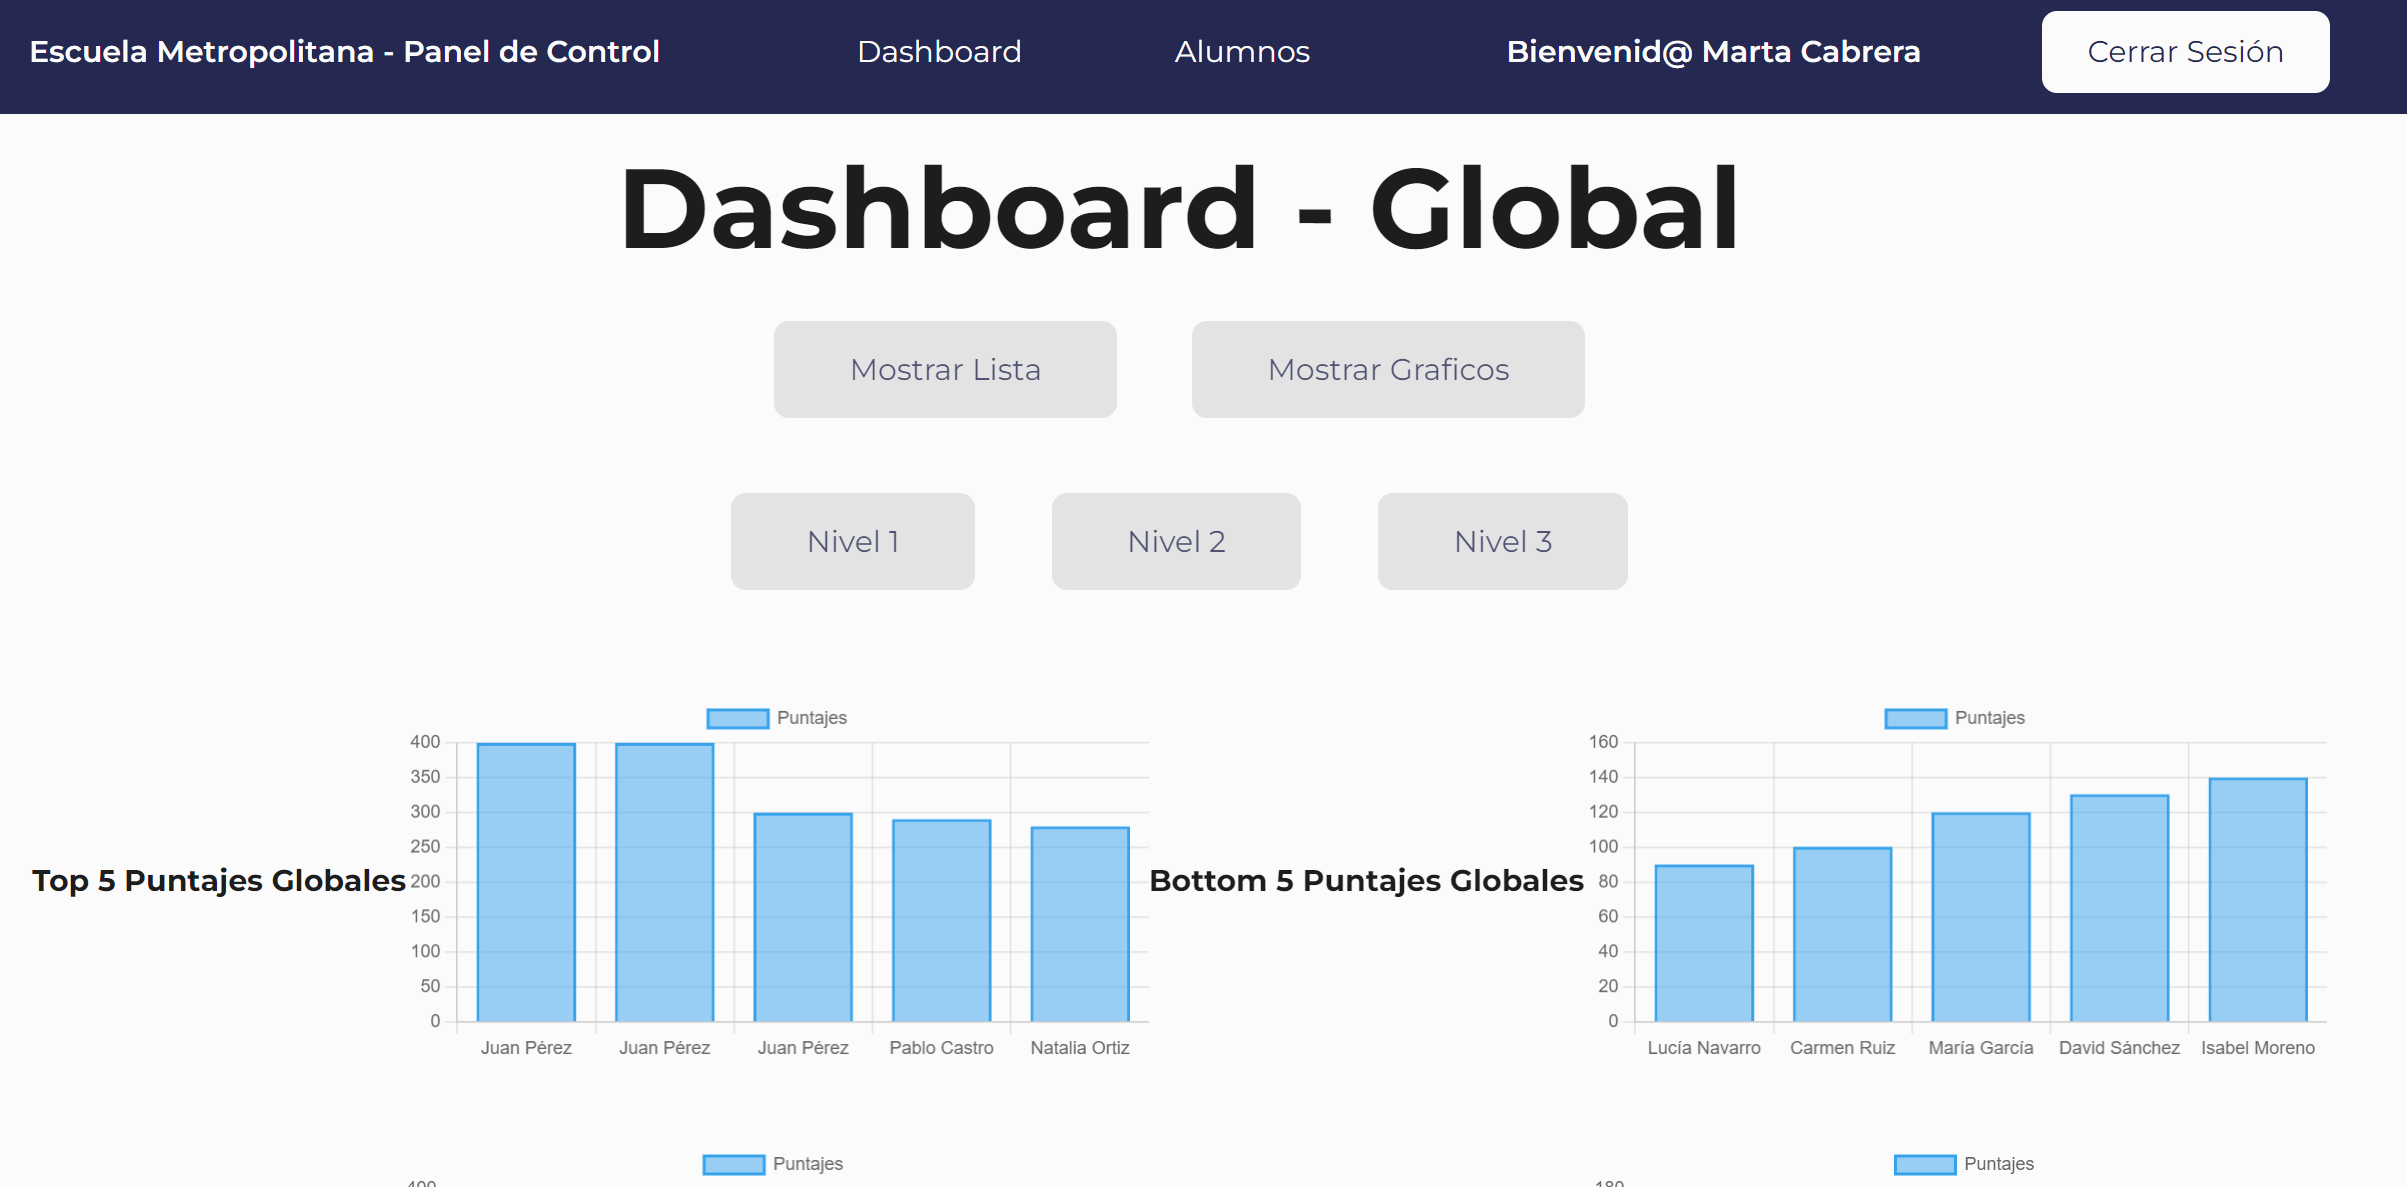Click the David Sánchez axis label

tap(2120, 1048)
